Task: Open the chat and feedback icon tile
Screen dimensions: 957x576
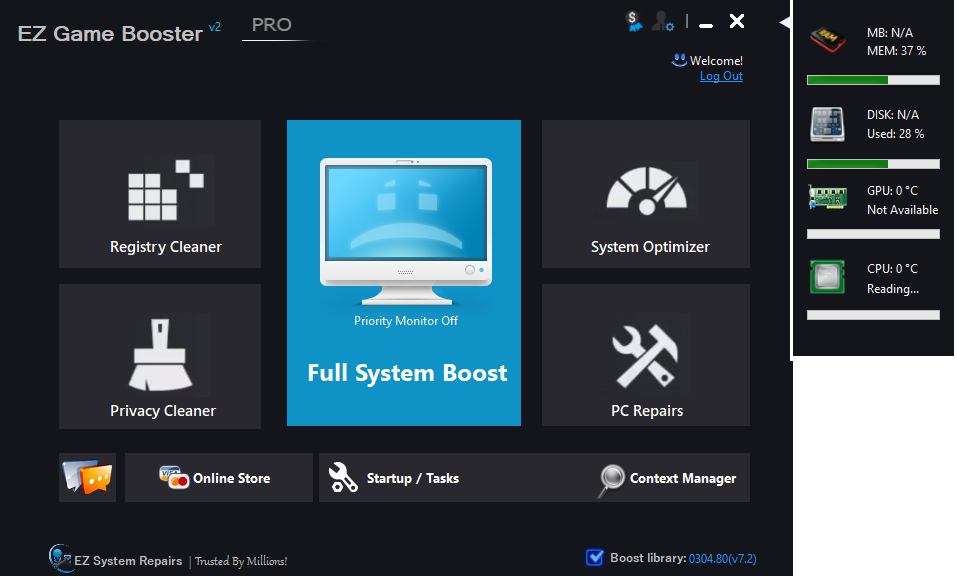Action: (x=87, y=477)
